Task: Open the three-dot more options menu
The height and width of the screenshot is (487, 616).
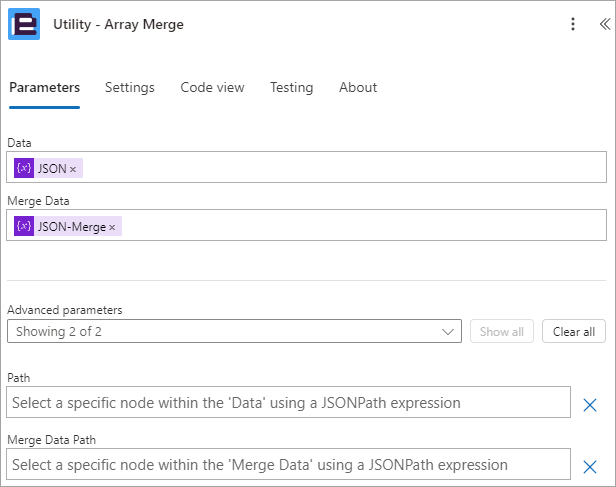Action: (x=573, y=24)
